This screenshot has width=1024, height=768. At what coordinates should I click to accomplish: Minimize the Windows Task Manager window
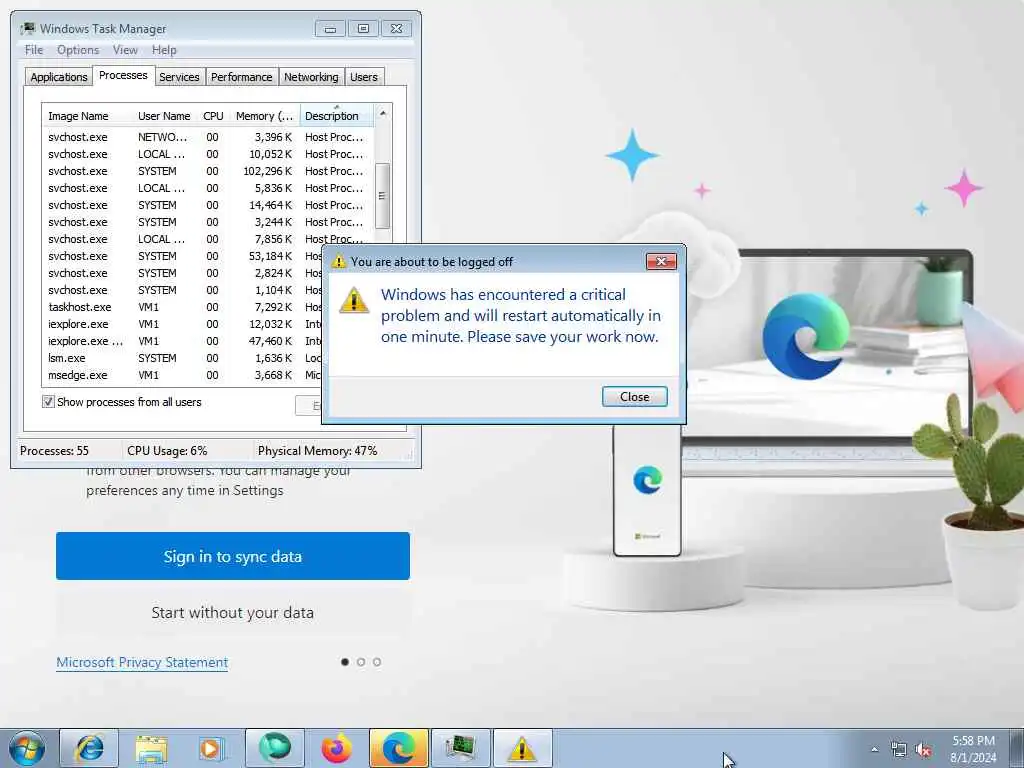pos(330,29)
